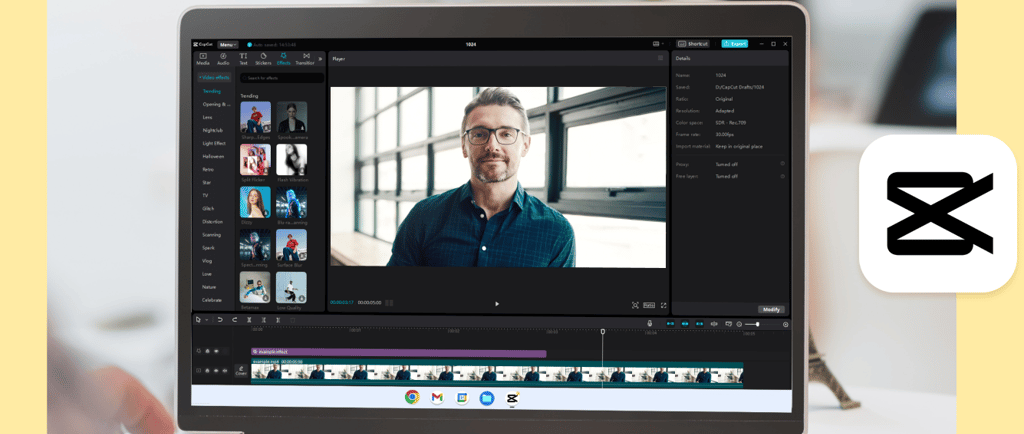Mute the main video track
This screenshot has height=434, width=1024.
[x=225, y=371]
